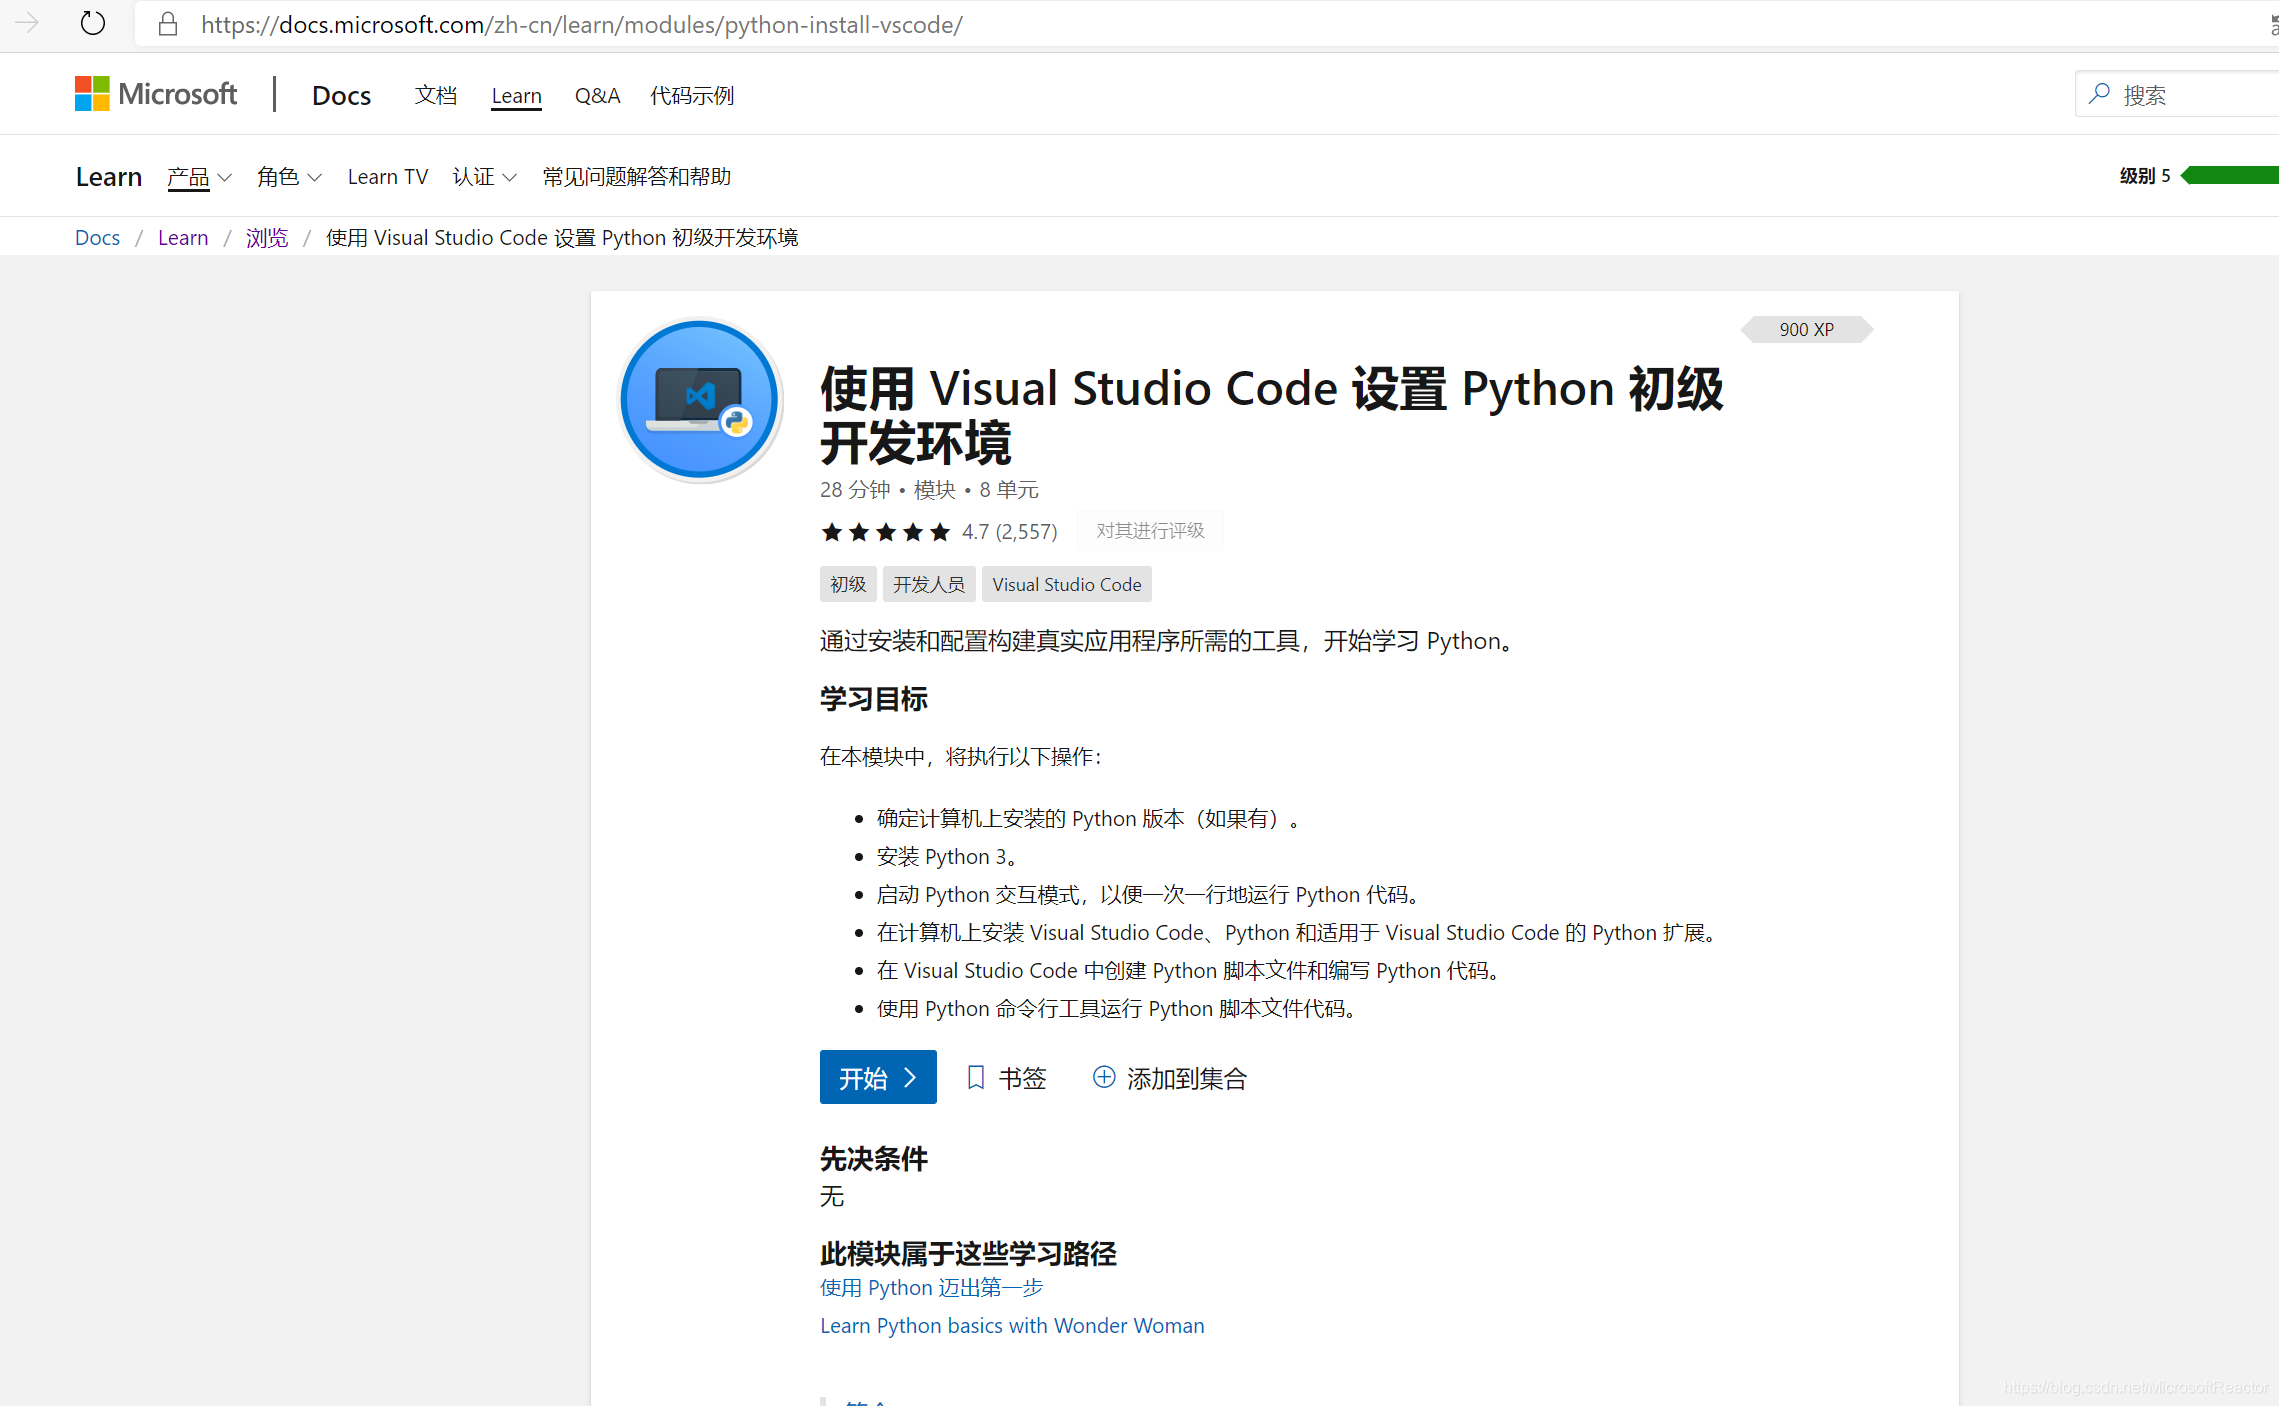Viewport: 2279px width, 1406px height.
Task: Click the search magnifier icon
Action: click(x=2099, y=94)
